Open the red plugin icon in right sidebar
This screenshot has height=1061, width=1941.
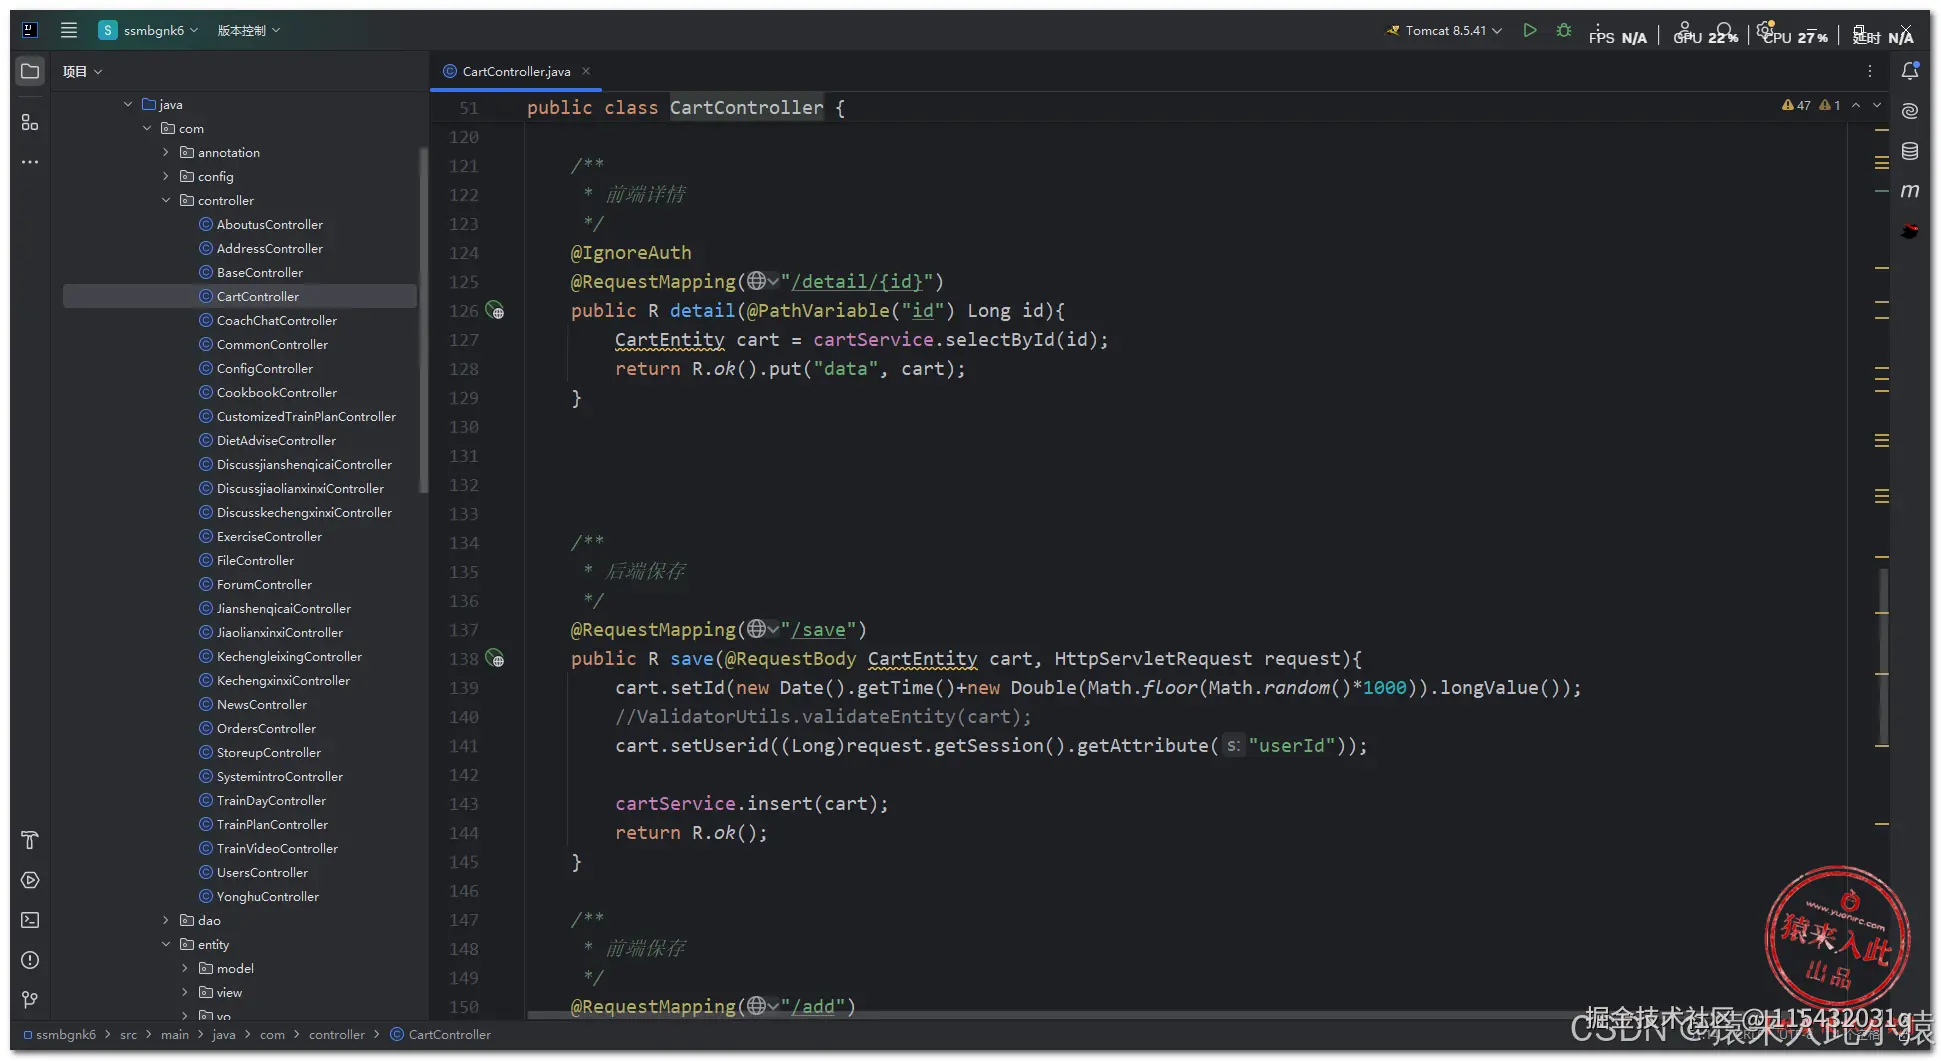click(1910, 231)
